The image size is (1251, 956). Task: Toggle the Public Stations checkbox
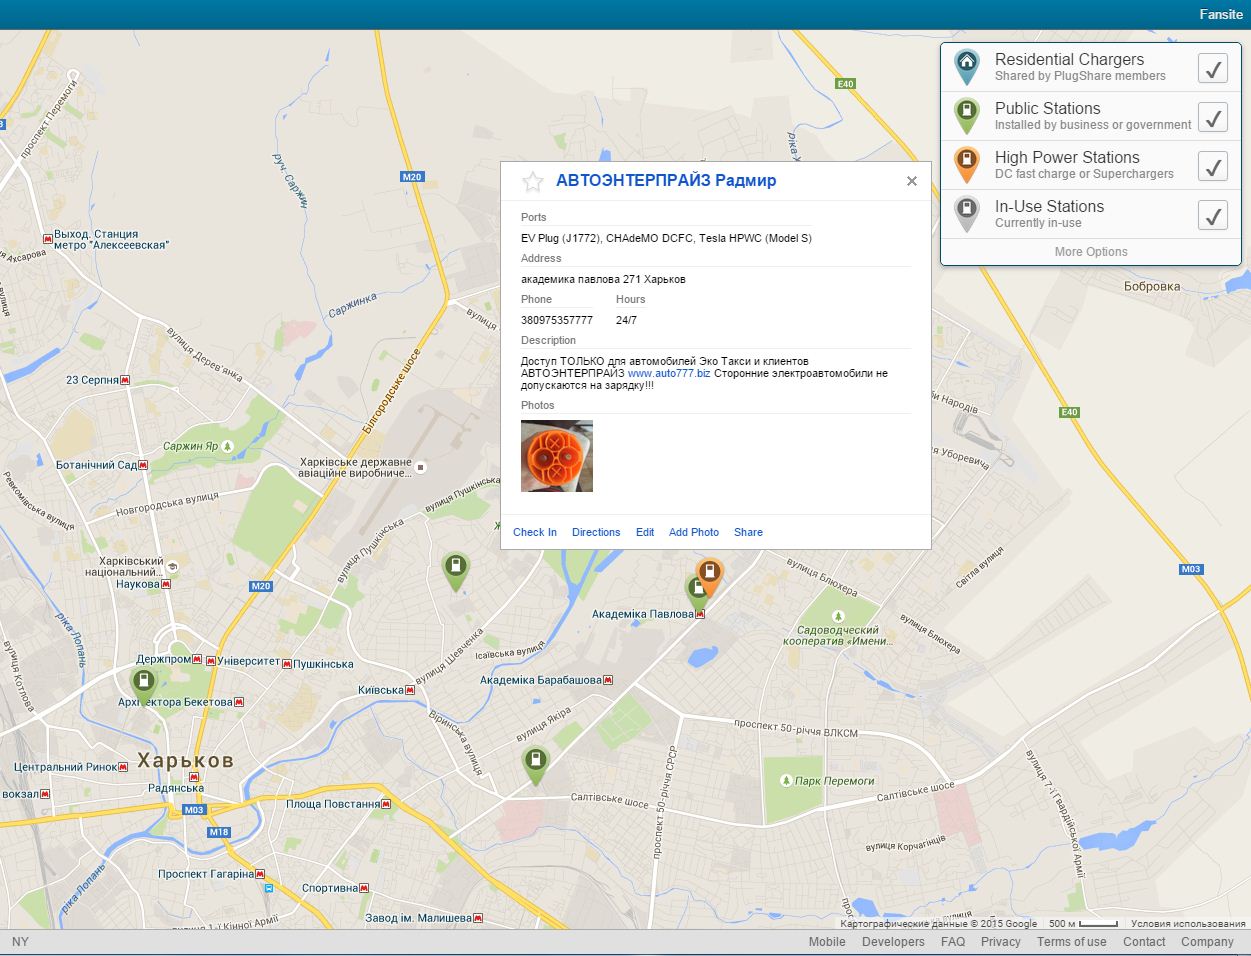[1212, 117]
